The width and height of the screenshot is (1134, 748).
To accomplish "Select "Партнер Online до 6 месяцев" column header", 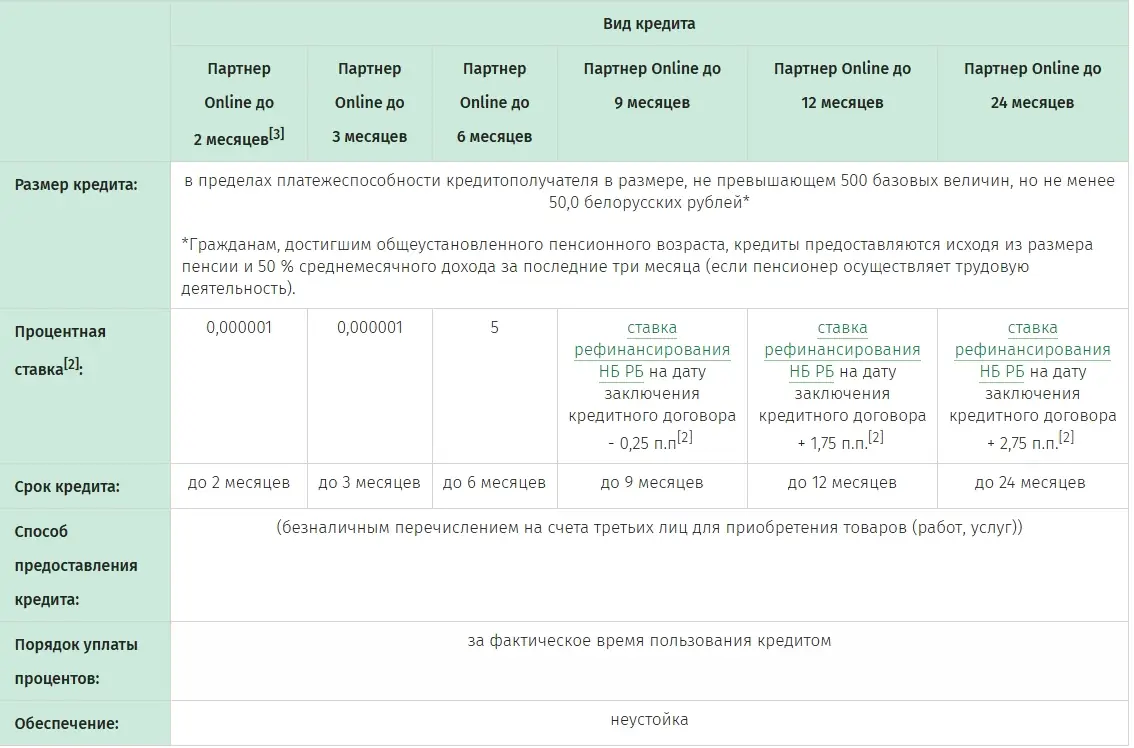I will [x=494, y=102].
